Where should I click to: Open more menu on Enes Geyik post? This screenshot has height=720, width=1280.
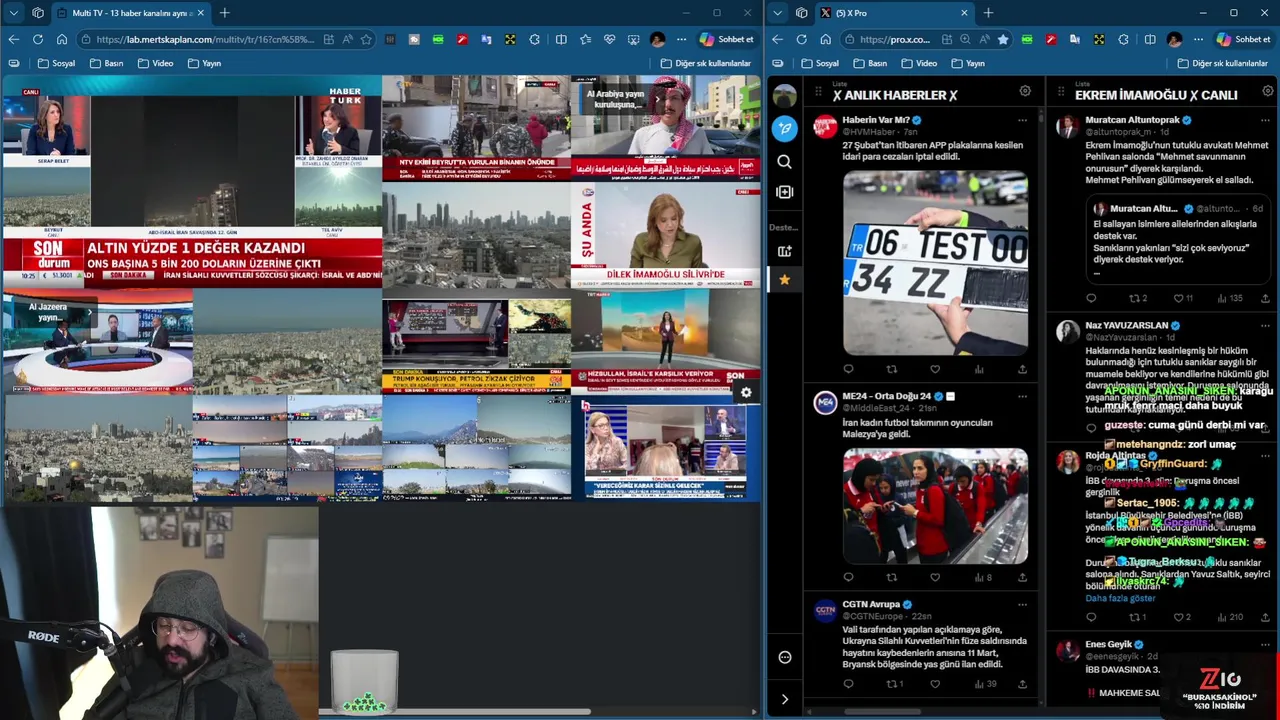click(1265, 645)
